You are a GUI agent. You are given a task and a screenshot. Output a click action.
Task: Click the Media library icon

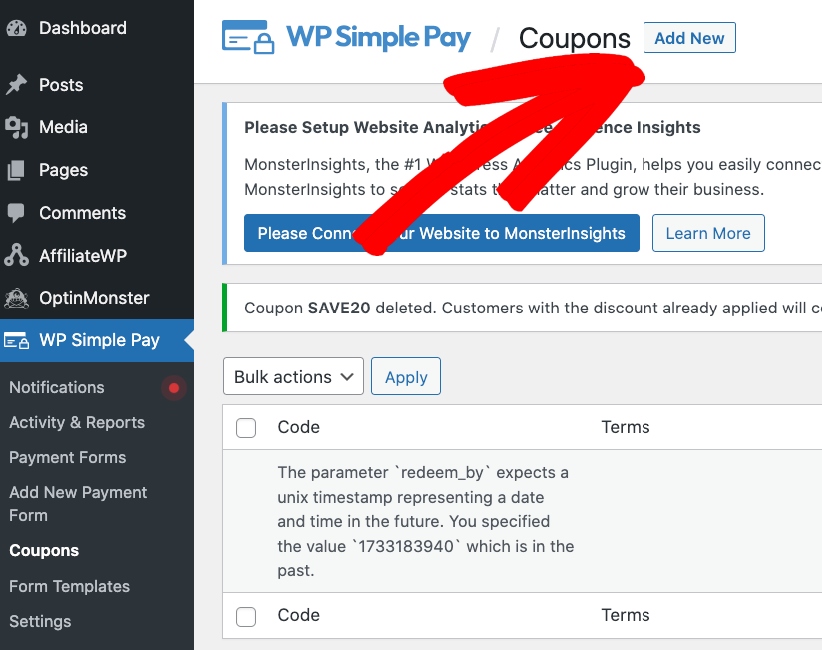coord(16,128)
